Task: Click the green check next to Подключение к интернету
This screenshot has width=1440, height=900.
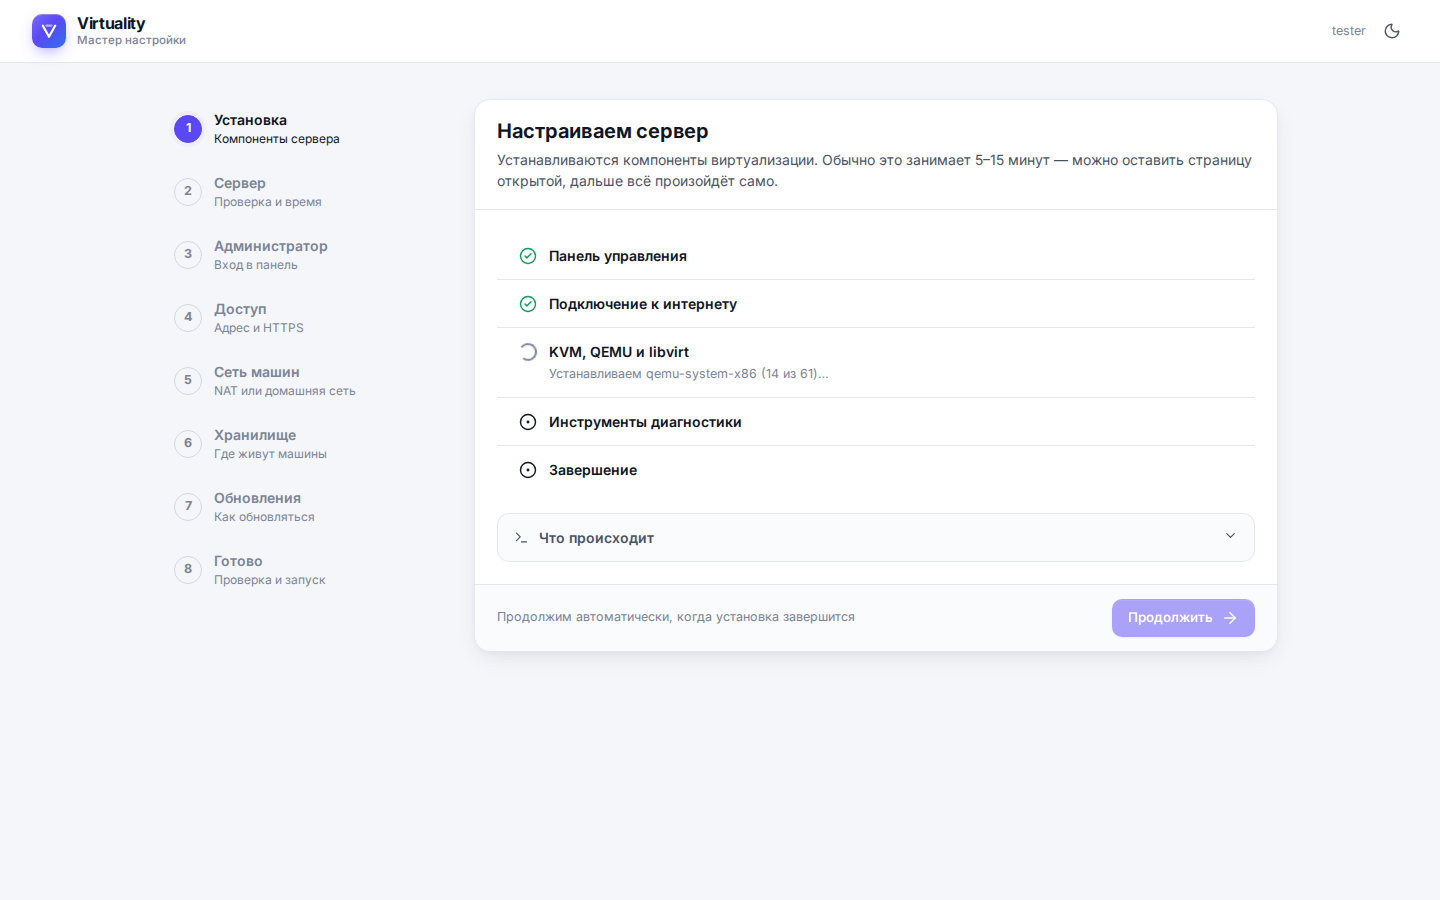Action: (528, 304)
